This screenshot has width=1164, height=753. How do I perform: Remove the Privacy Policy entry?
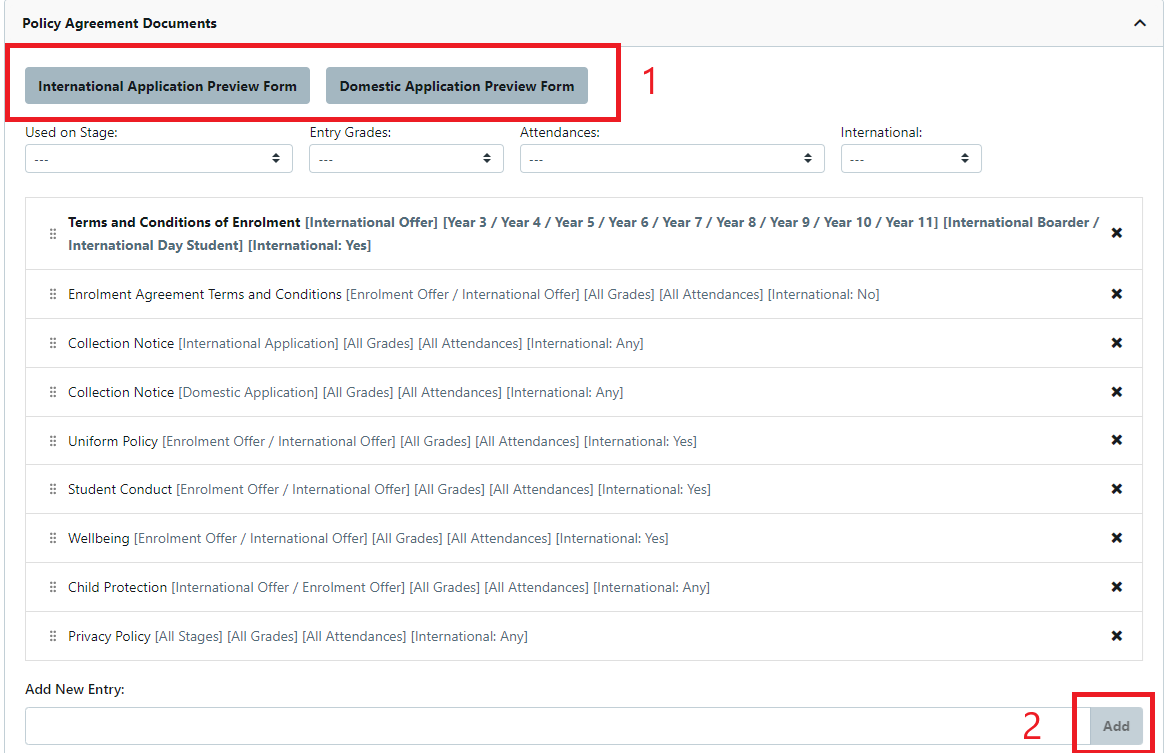(x=1117, y=636)
